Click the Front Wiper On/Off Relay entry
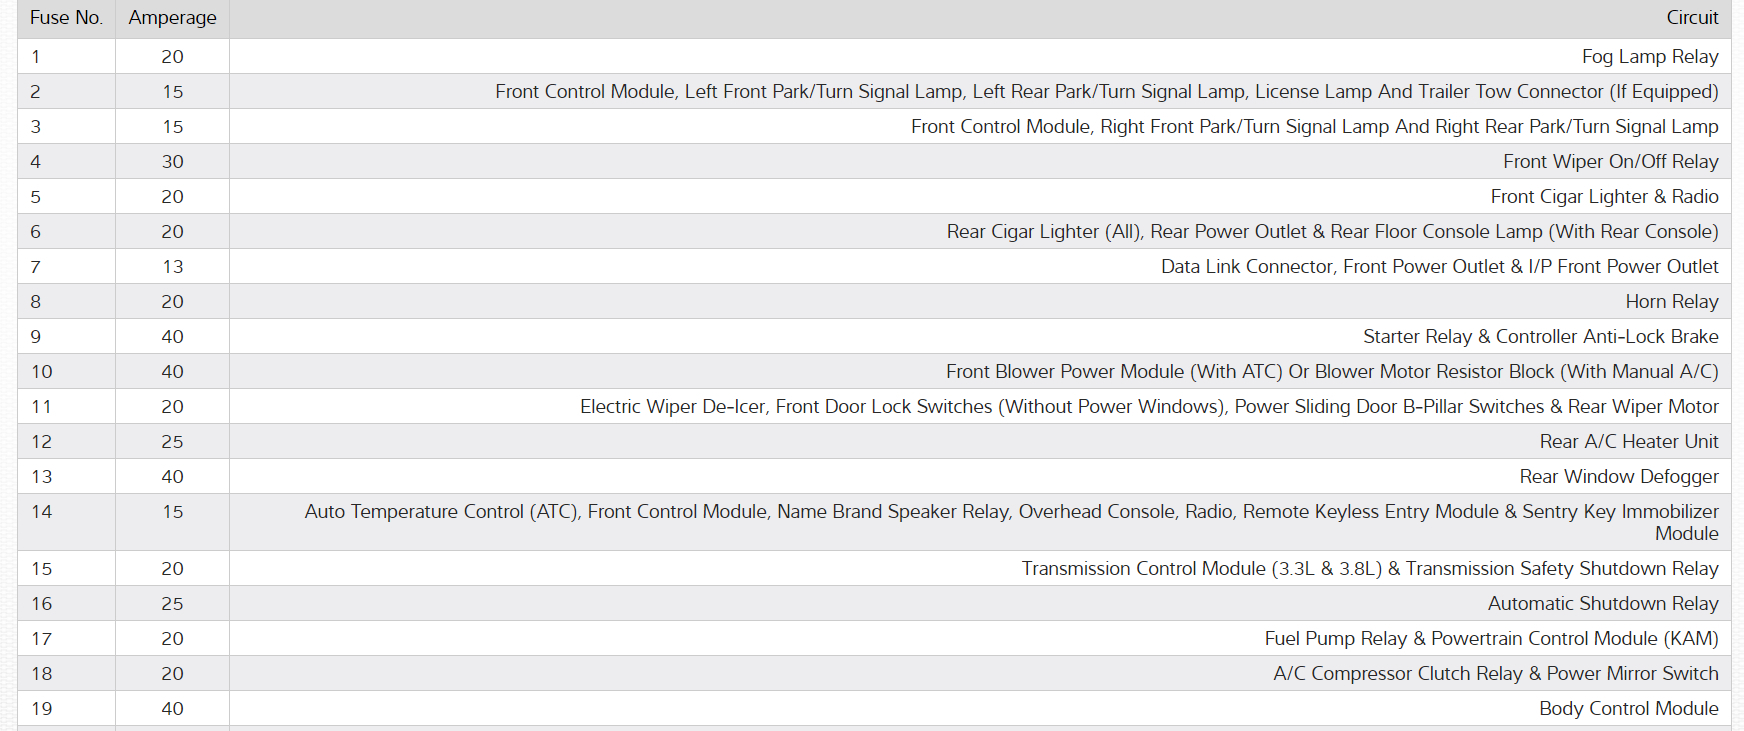1744x731 pixels. pos(1610,162)
